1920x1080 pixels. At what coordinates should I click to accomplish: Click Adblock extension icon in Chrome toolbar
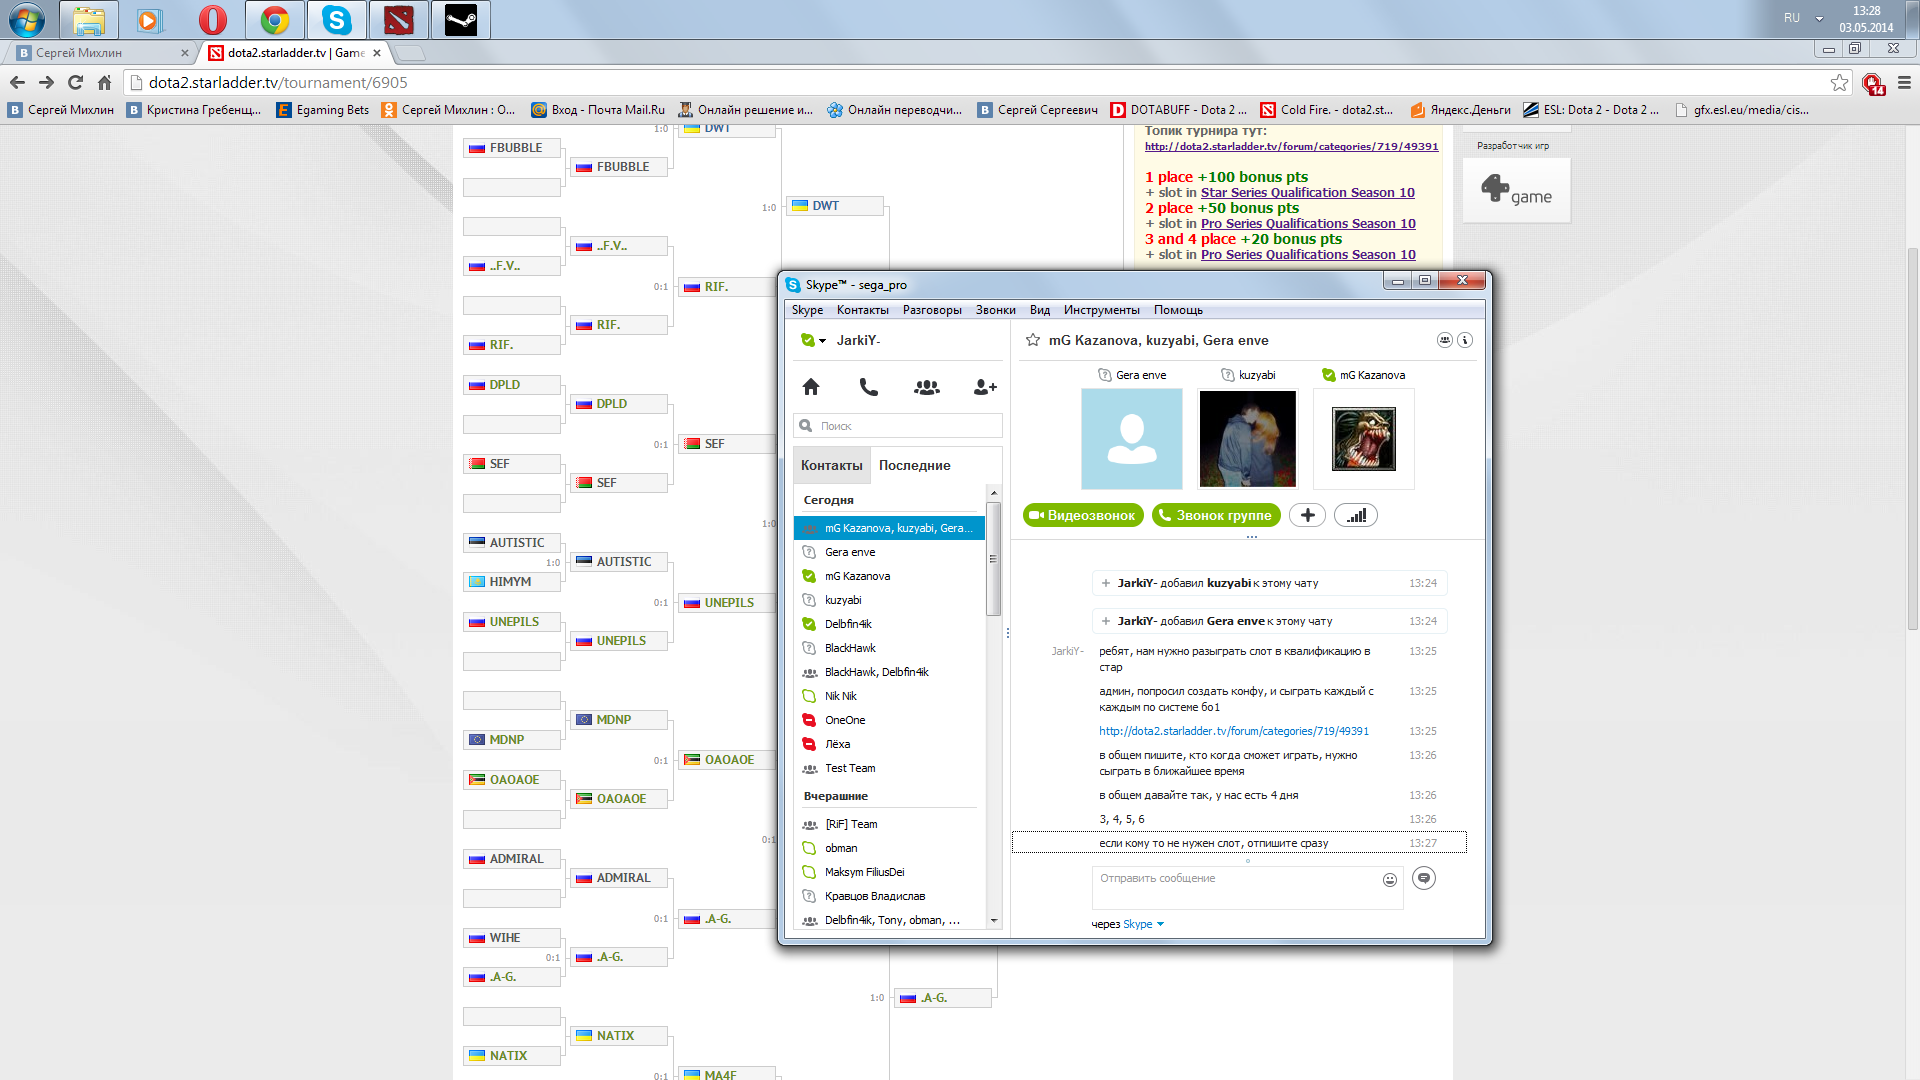pyautogui.click(x=1873, y=84)
